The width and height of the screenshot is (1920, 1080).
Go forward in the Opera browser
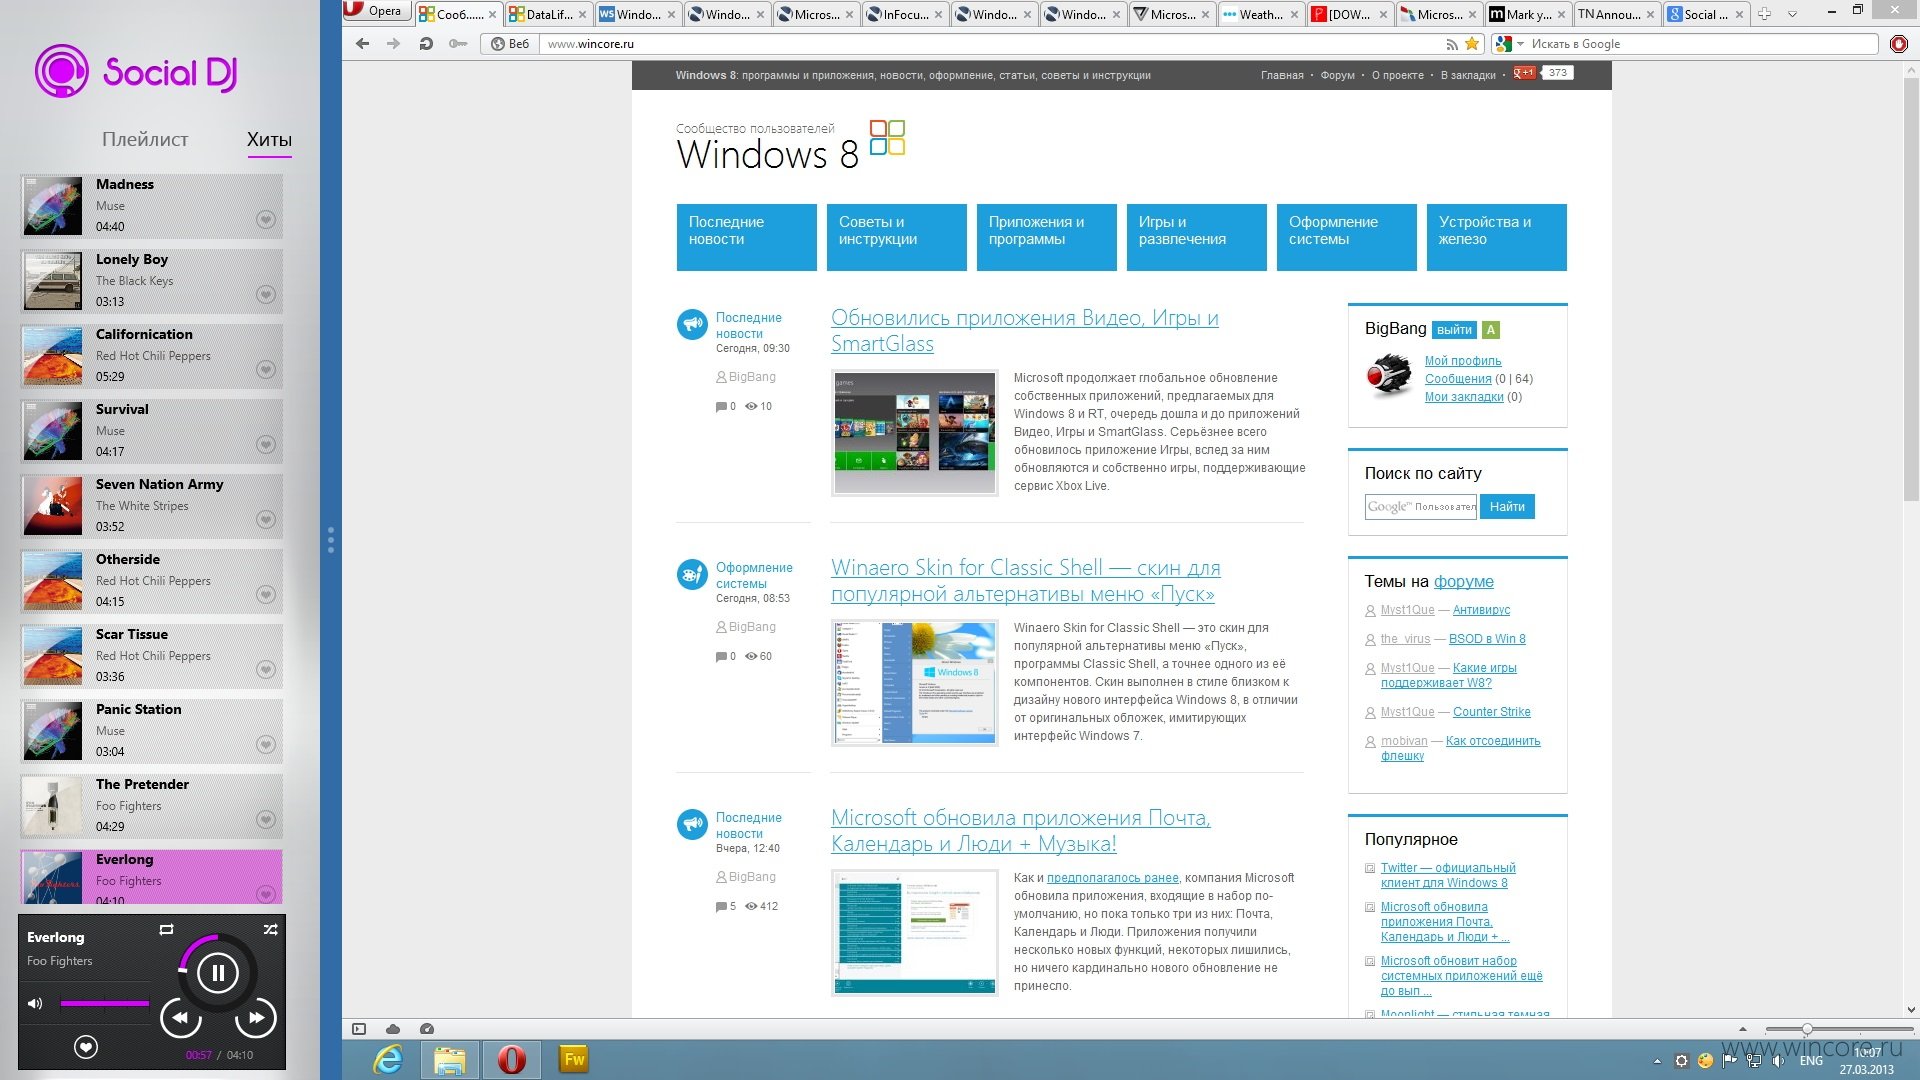393,44
